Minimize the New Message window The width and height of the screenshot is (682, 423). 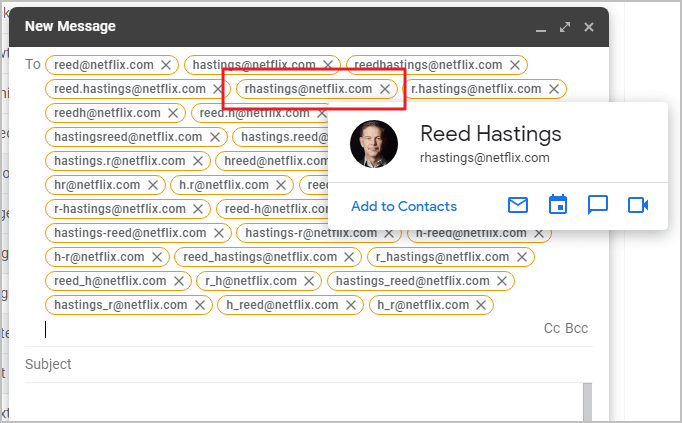(541, 27)
